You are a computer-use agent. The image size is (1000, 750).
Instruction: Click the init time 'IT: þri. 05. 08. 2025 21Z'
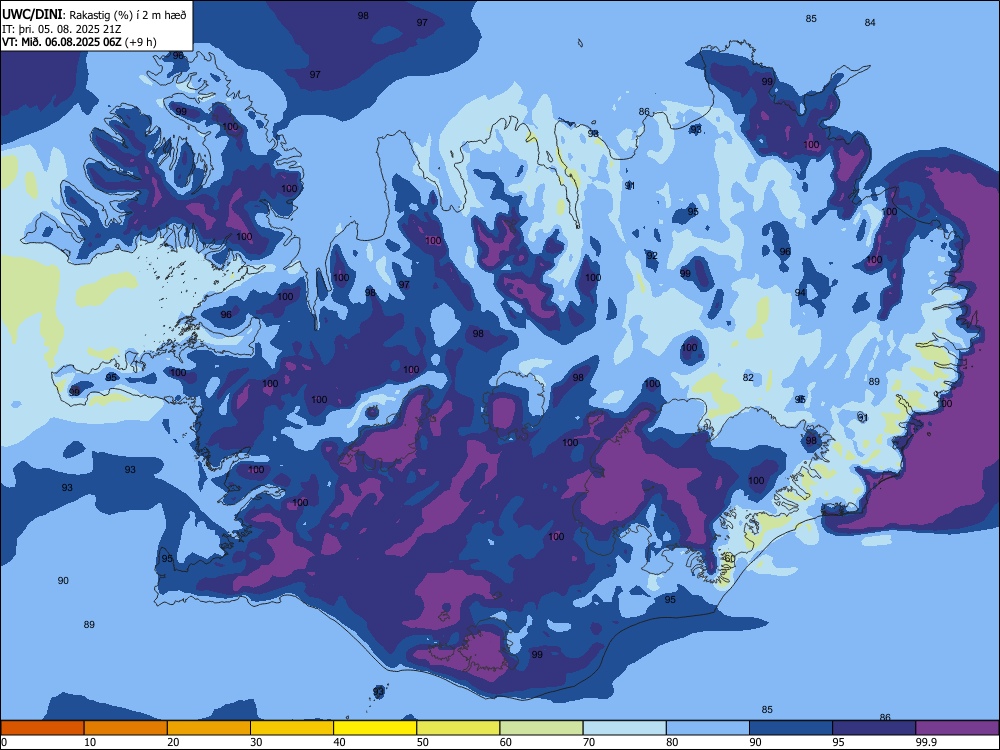pyautogui.click(x=61, y=29)
